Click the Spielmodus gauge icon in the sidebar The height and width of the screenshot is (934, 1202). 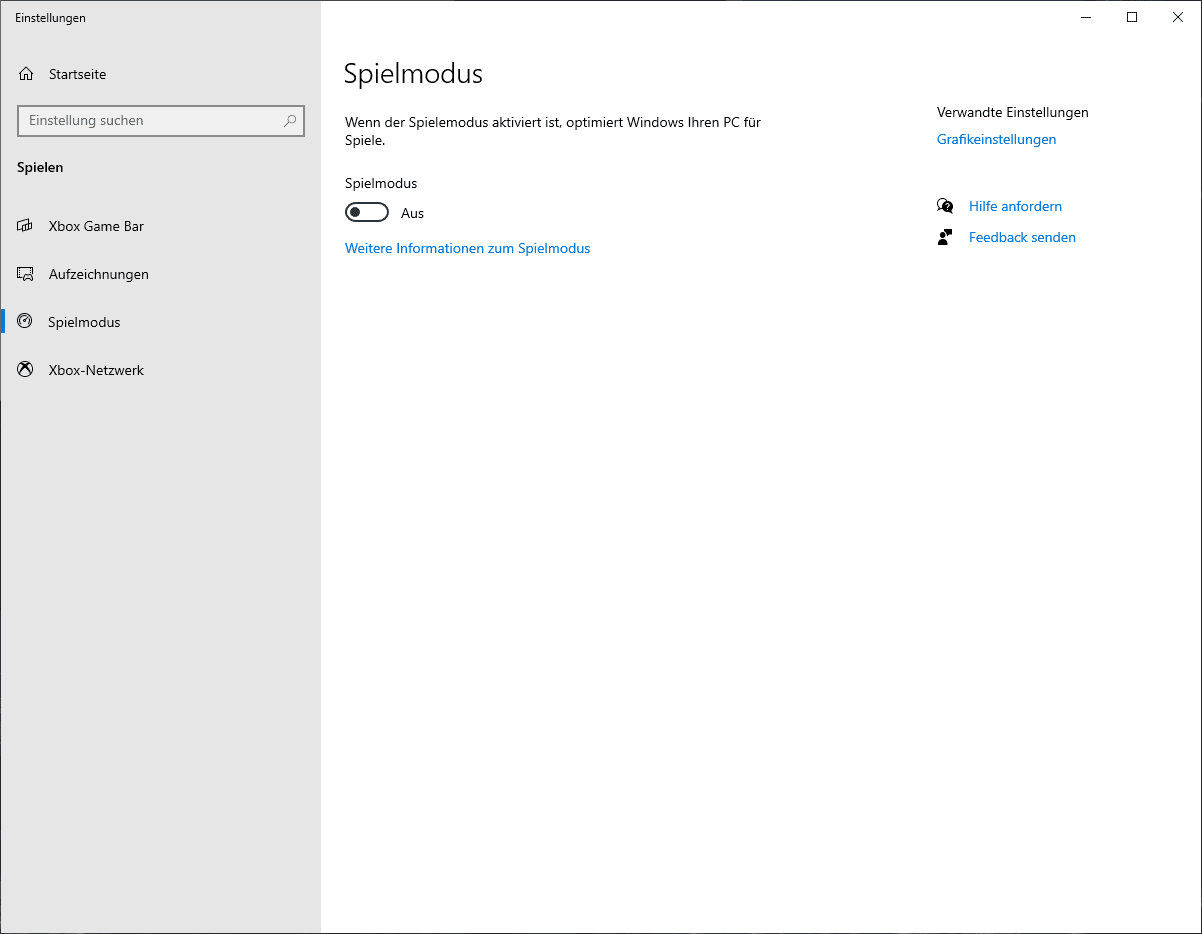[26, 322]
